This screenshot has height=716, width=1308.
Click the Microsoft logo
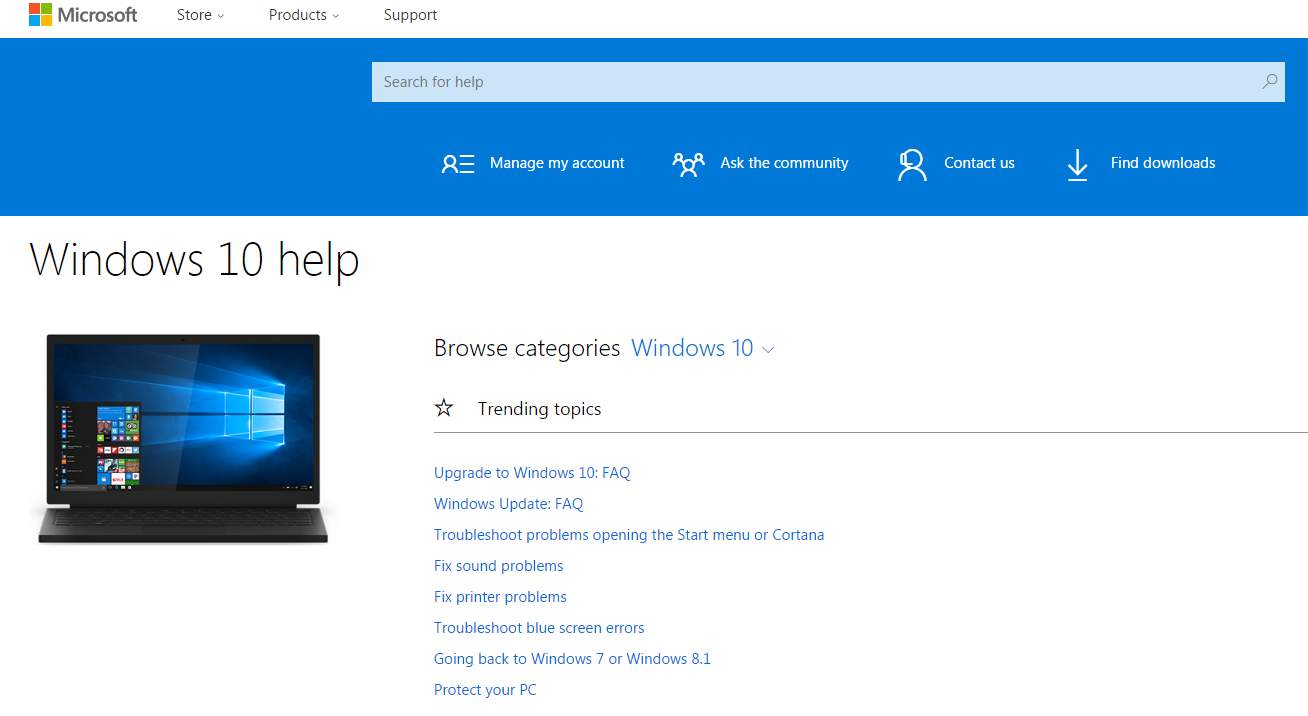(83, 14)
